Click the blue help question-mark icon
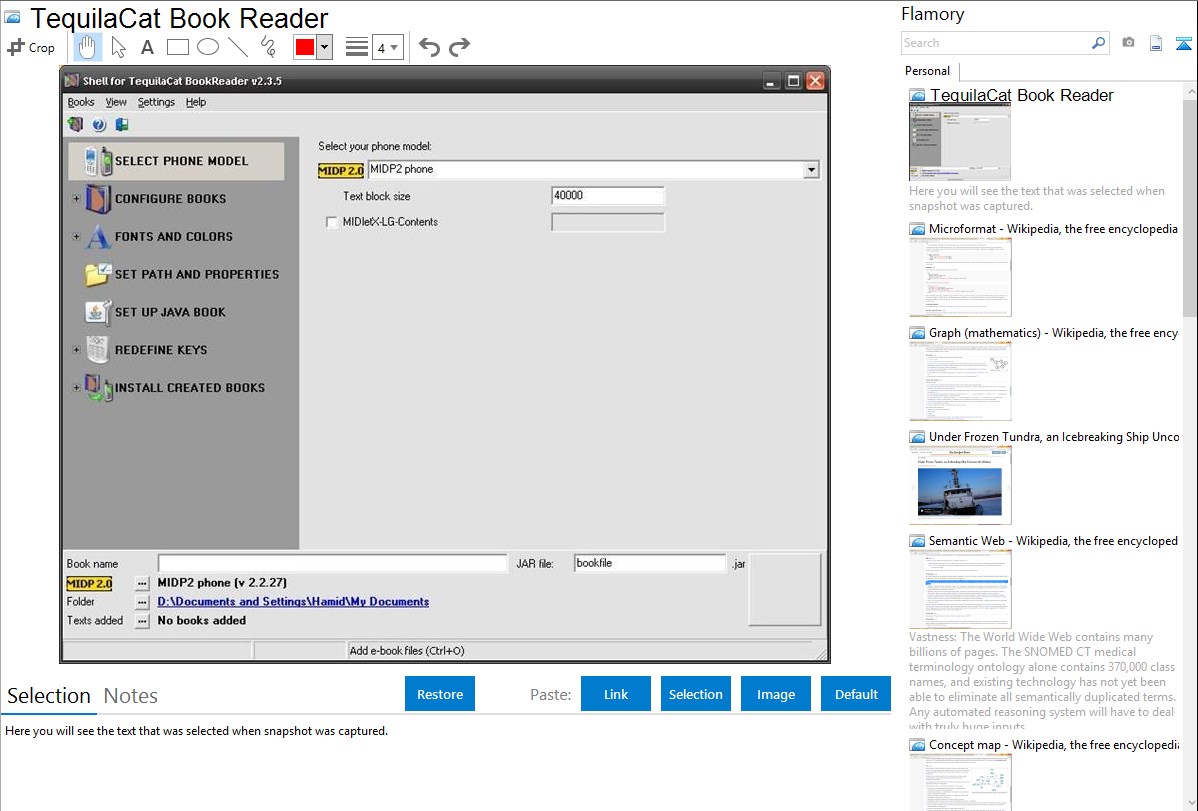Image resolution: width=1198 pixels, height=811 pixels. click(99, 124)
